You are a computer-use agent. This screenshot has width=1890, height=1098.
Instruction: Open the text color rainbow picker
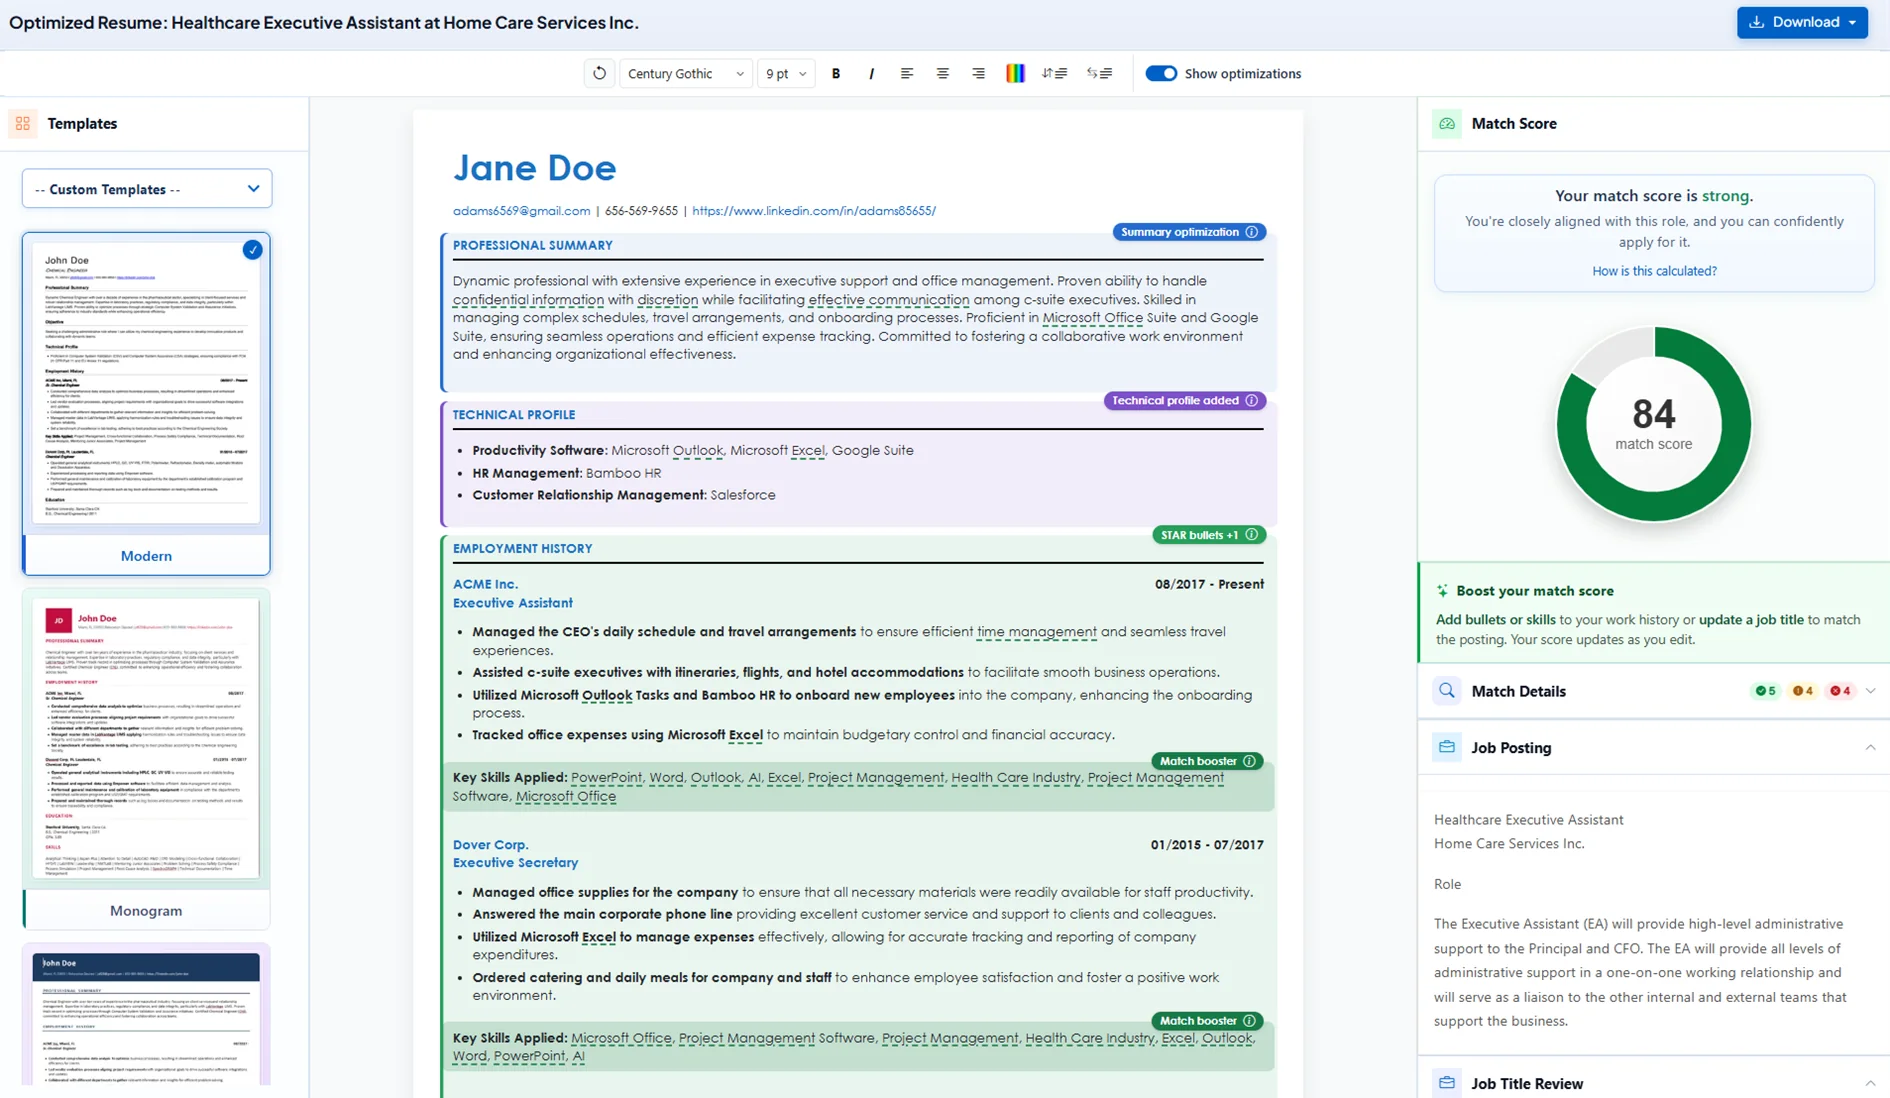coord(1015,73)
